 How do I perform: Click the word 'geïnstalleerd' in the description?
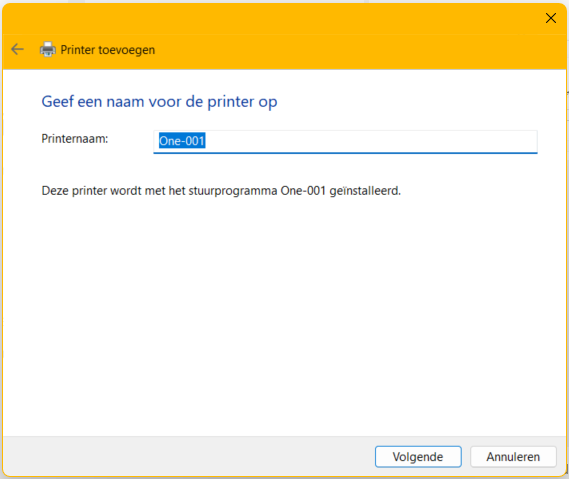[x=364, y=191]
